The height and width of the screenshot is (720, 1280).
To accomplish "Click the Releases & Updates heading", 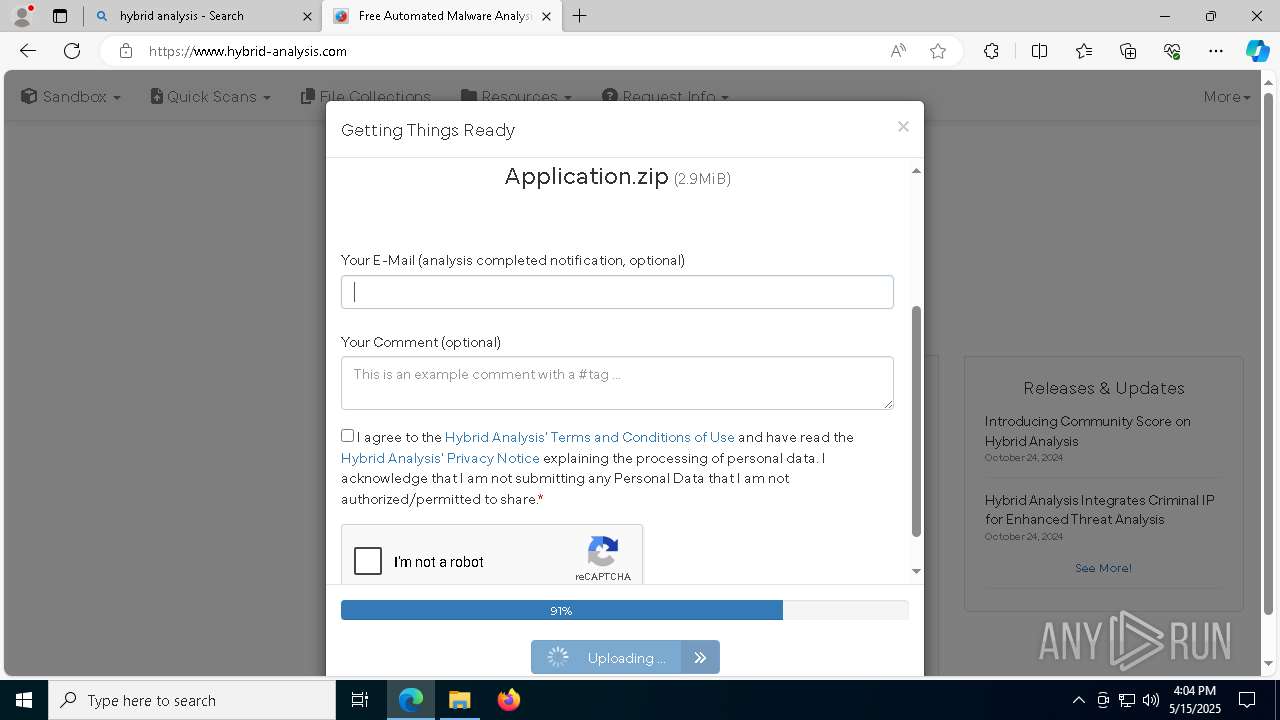I will [1104, 388].
